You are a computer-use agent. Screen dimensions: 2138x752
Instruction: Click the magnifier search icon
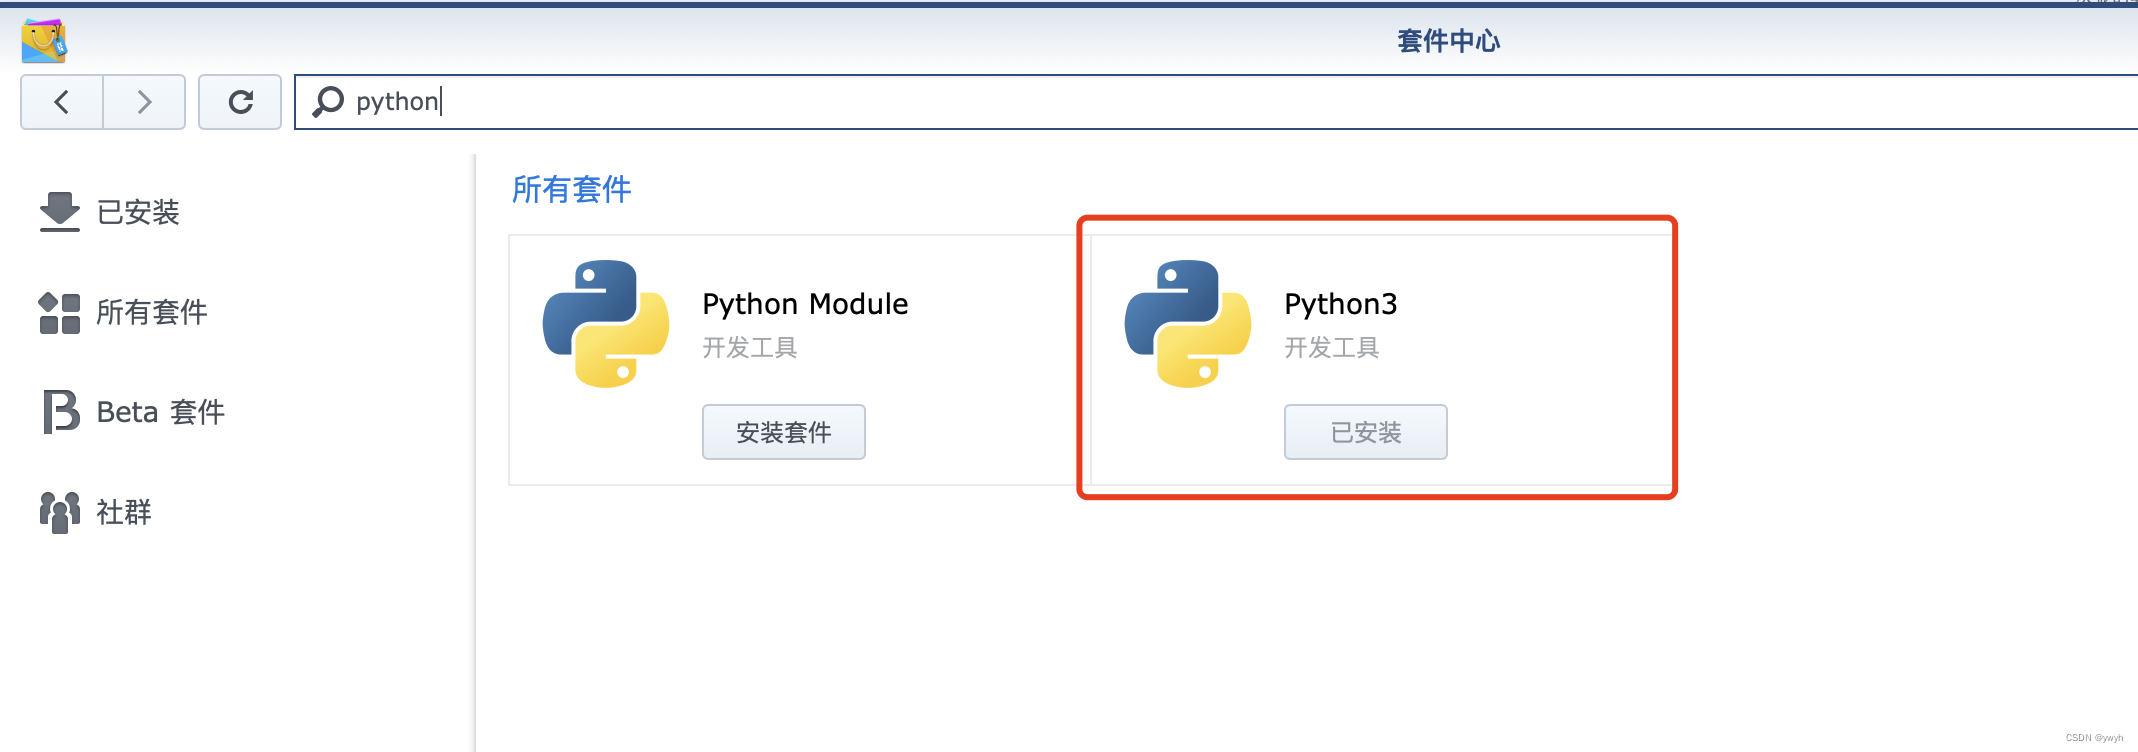[x=328, y=102]
